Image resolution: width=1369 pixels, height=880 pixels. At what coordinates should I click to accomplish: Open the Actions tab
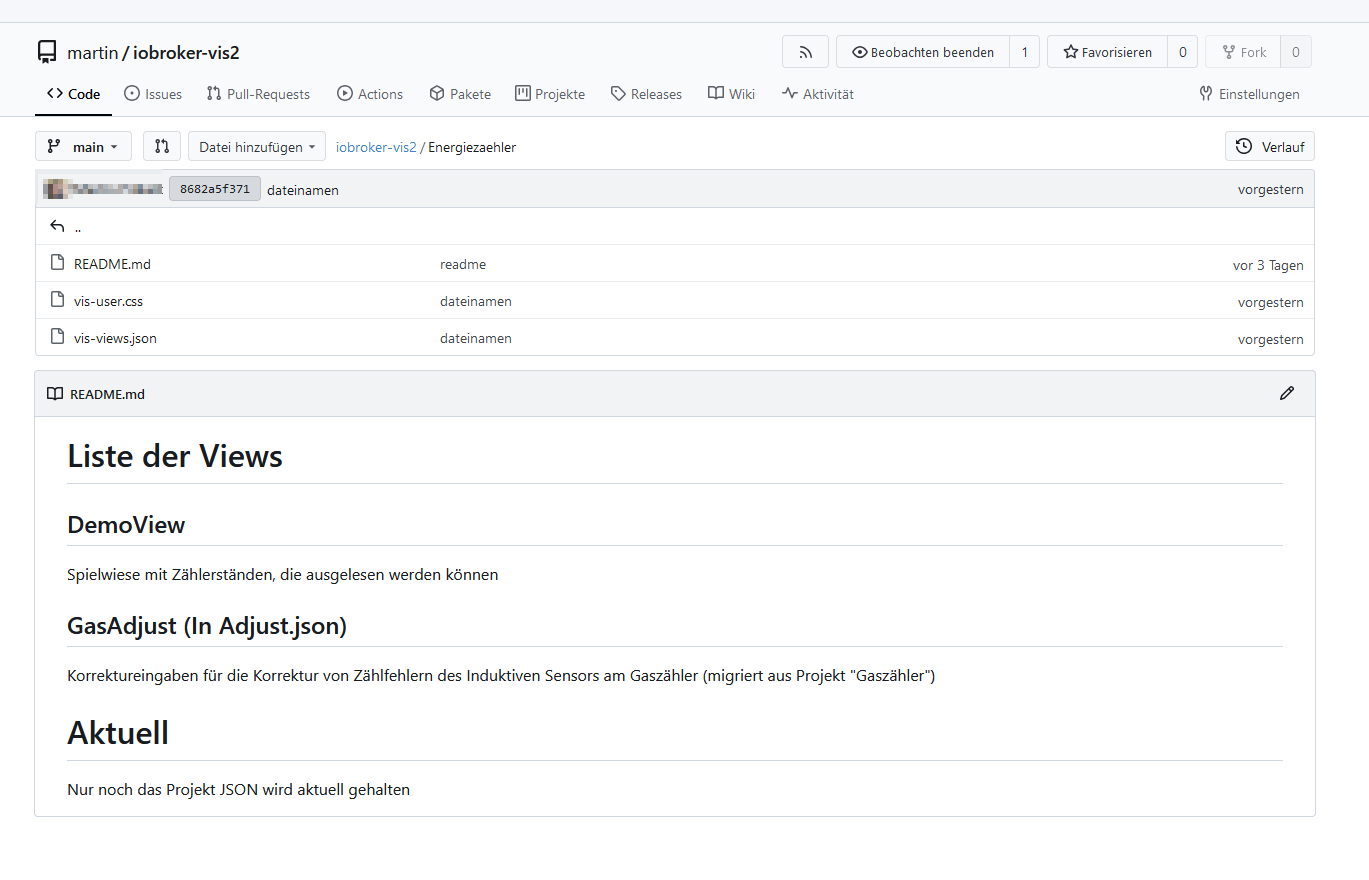pyautogui.click(x=370, y=94)
